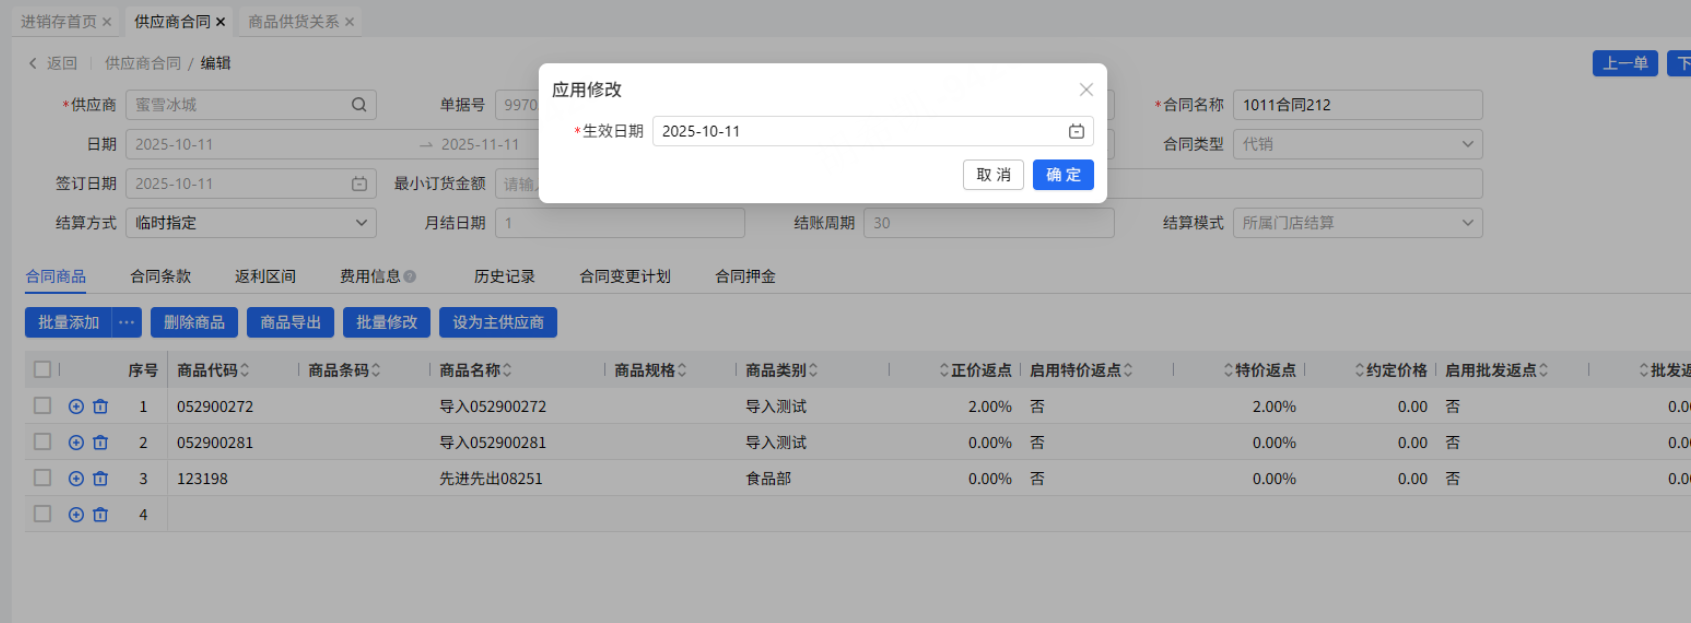This screenshot has width=1691, height=623.
Task: Check the checkbox for row 1
Action: pos(42,406)
